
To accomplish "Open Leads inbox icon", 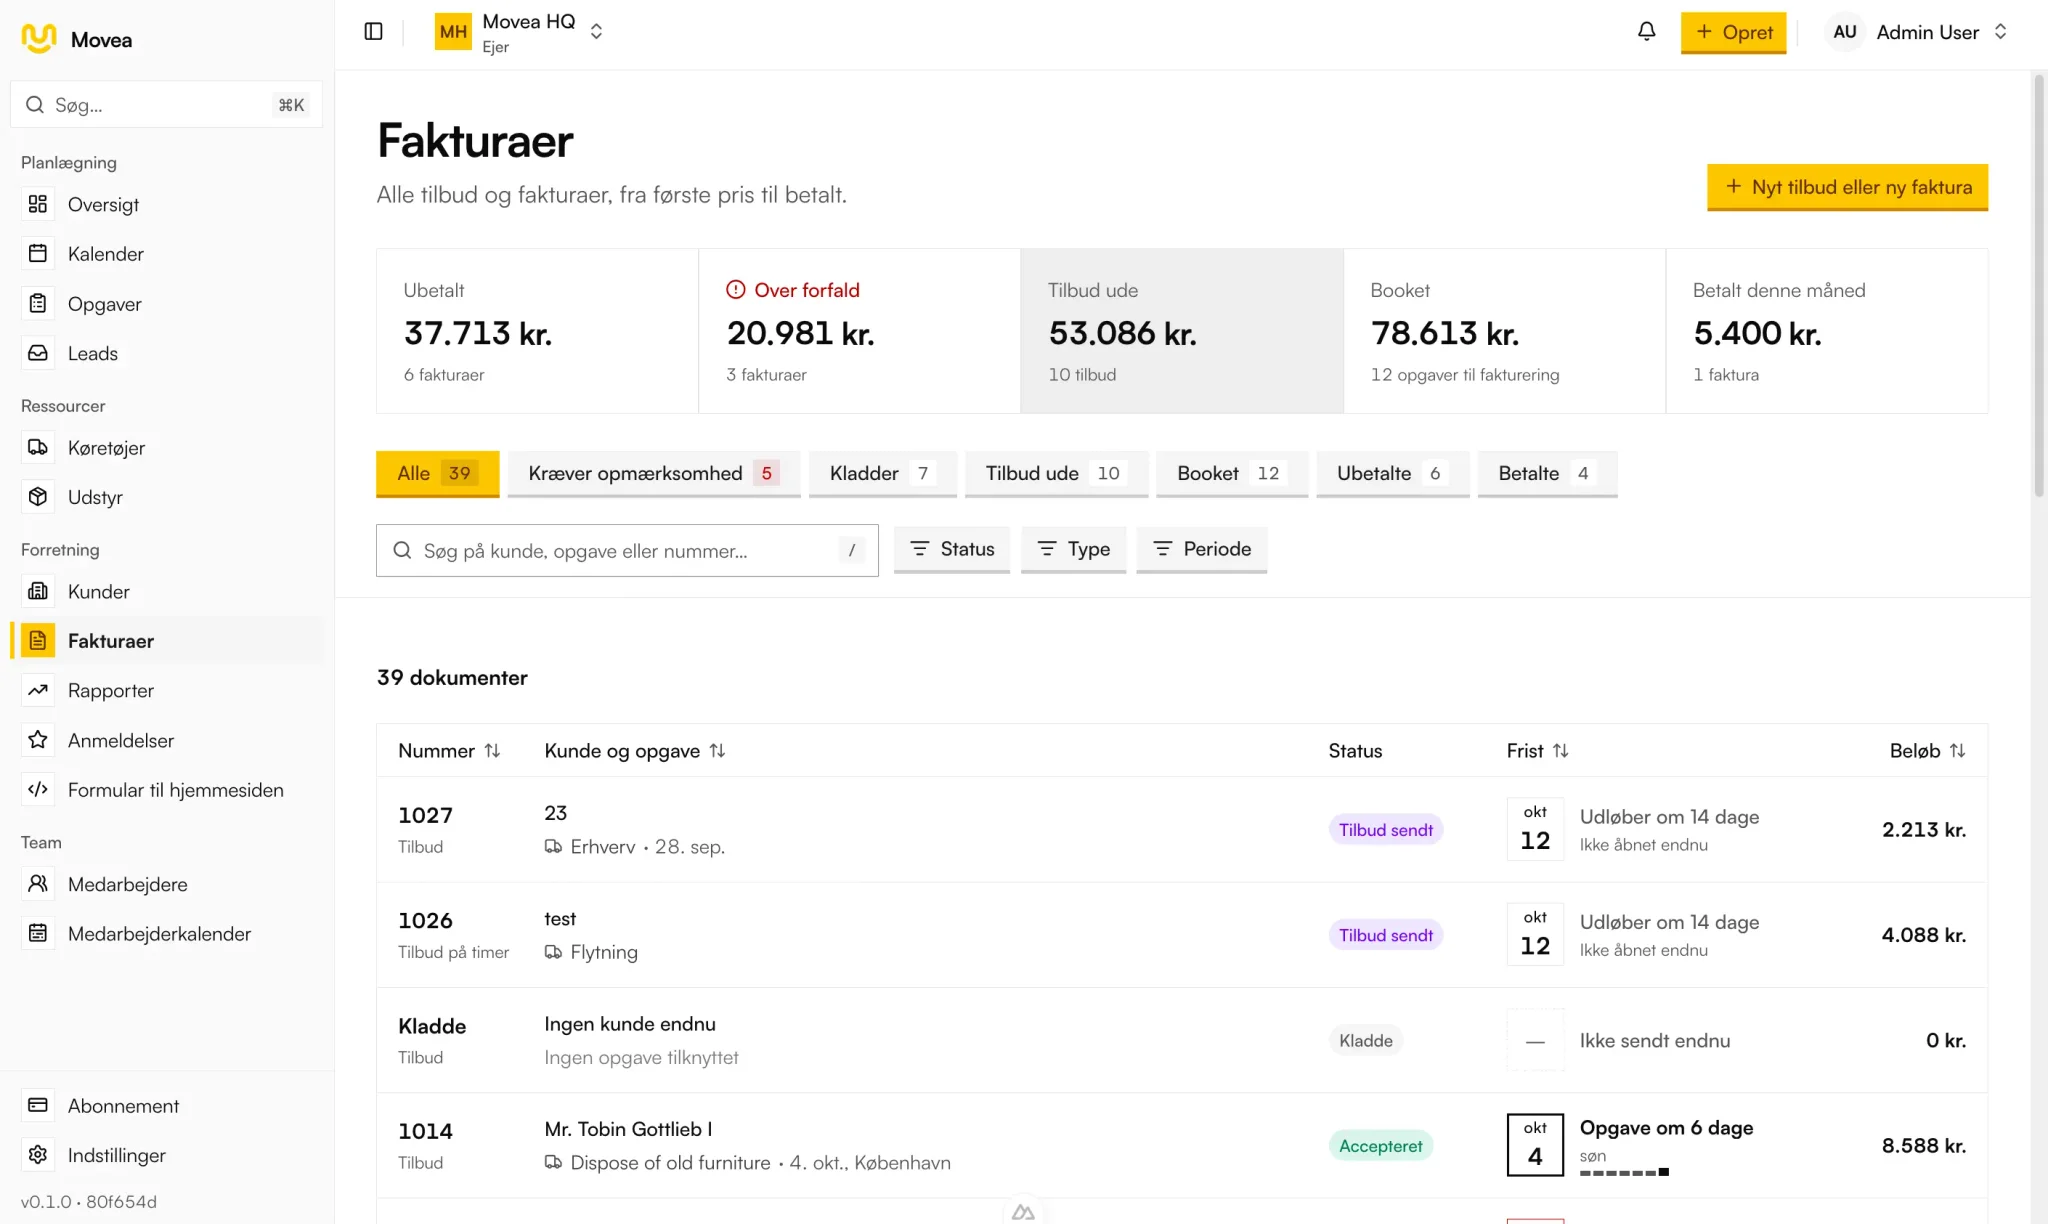I will 38,353.
